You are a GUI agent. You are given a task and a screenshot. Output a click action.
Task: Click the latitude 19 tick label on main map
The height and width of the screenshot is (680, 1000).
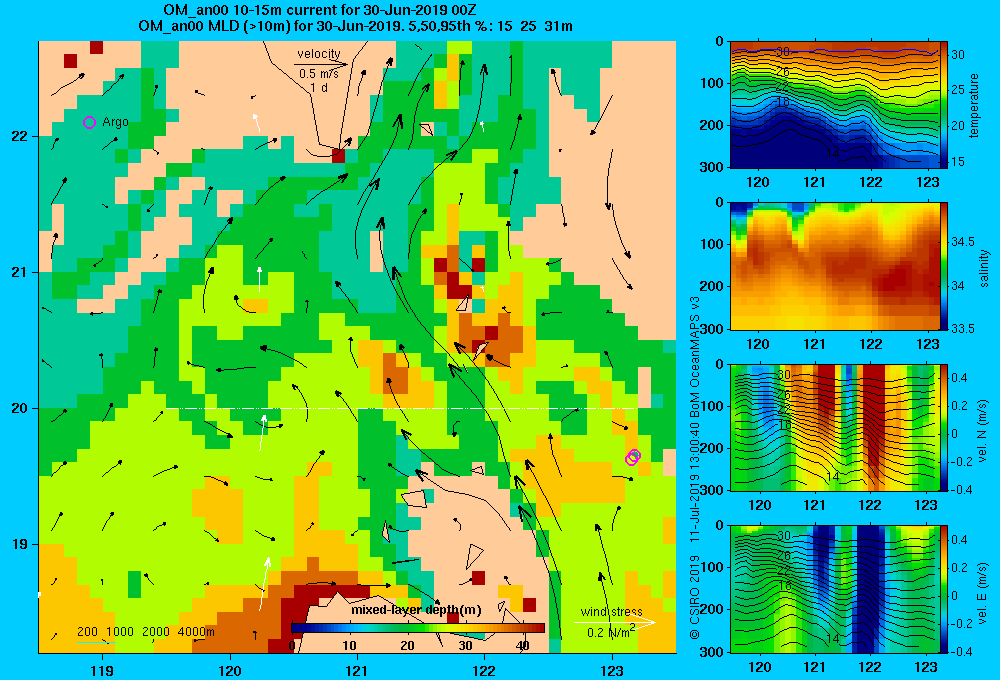tap(20, 544)
